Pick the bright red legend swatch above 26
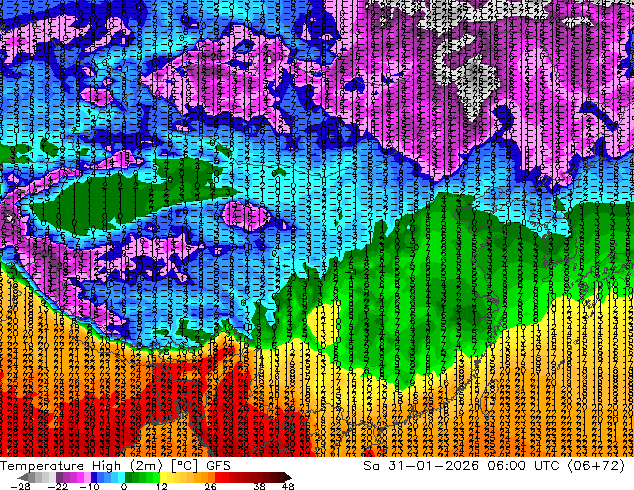The width and height of the screenshot is (634, 490). click(x=218, y=477)
